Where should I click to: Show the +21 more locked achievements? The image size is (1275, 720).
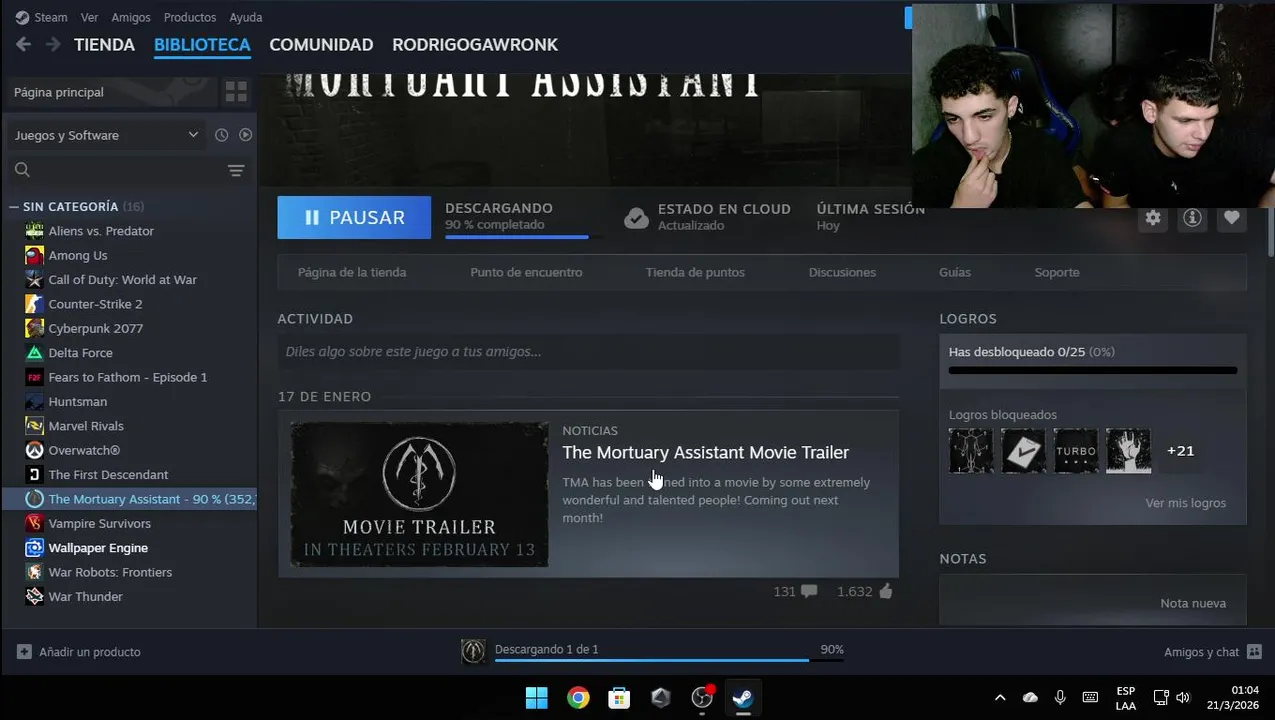tap(1180, 451)
